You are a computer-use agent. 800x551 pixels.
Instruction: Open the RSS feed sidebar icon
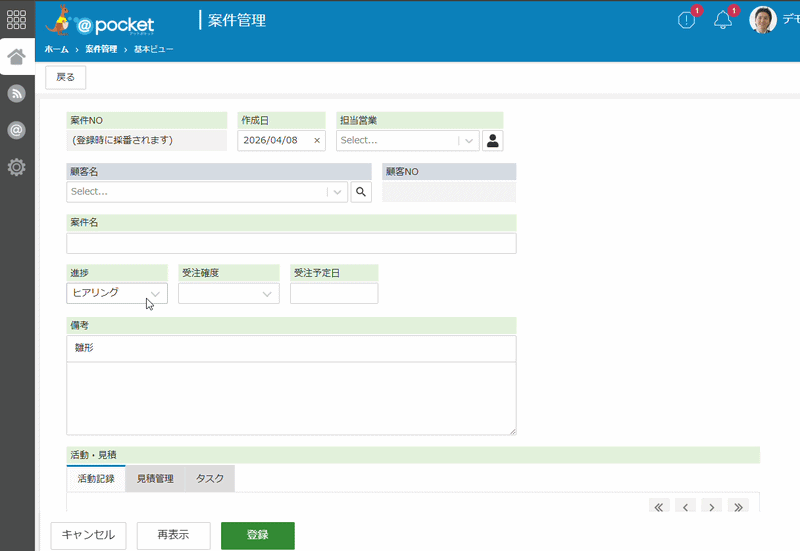[16, 93]
